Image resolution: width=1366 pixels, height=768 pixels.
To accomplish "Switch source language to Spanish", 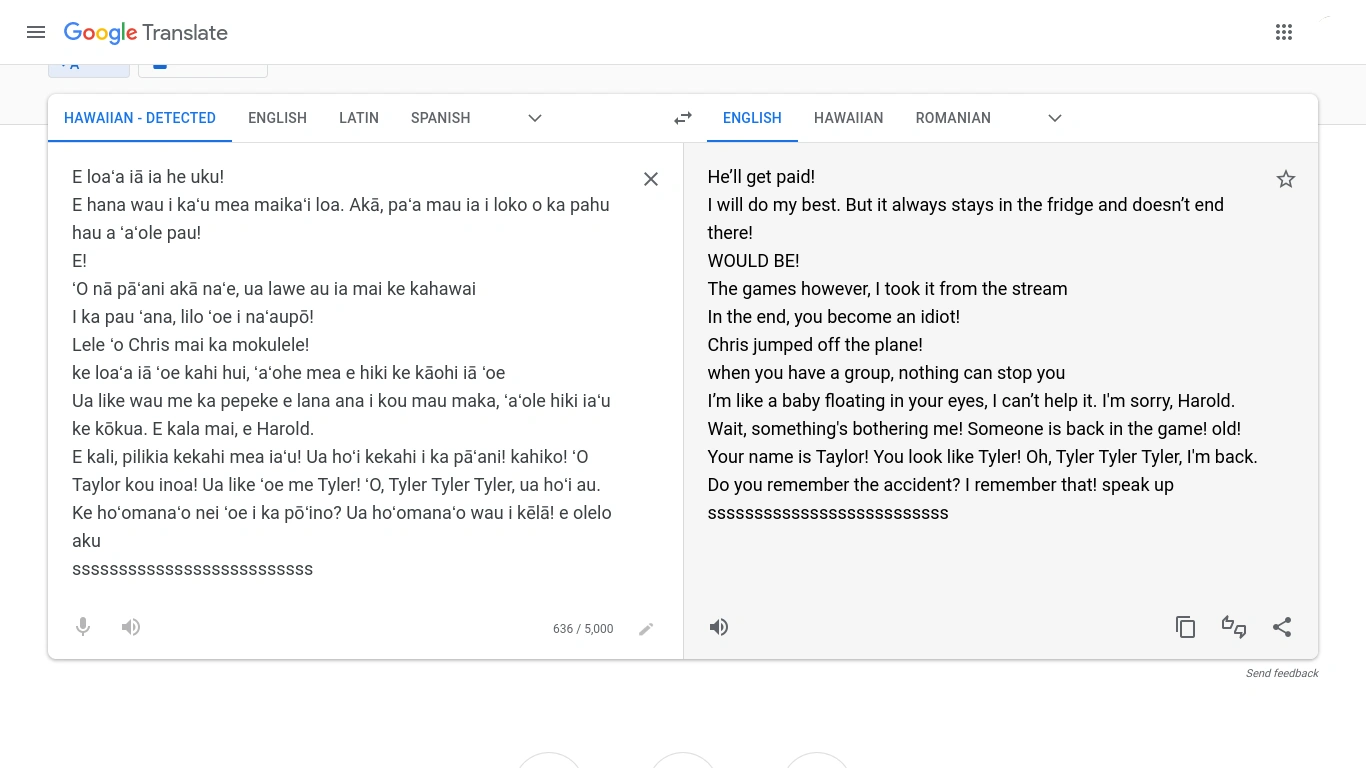I will [x=440, y=118].
